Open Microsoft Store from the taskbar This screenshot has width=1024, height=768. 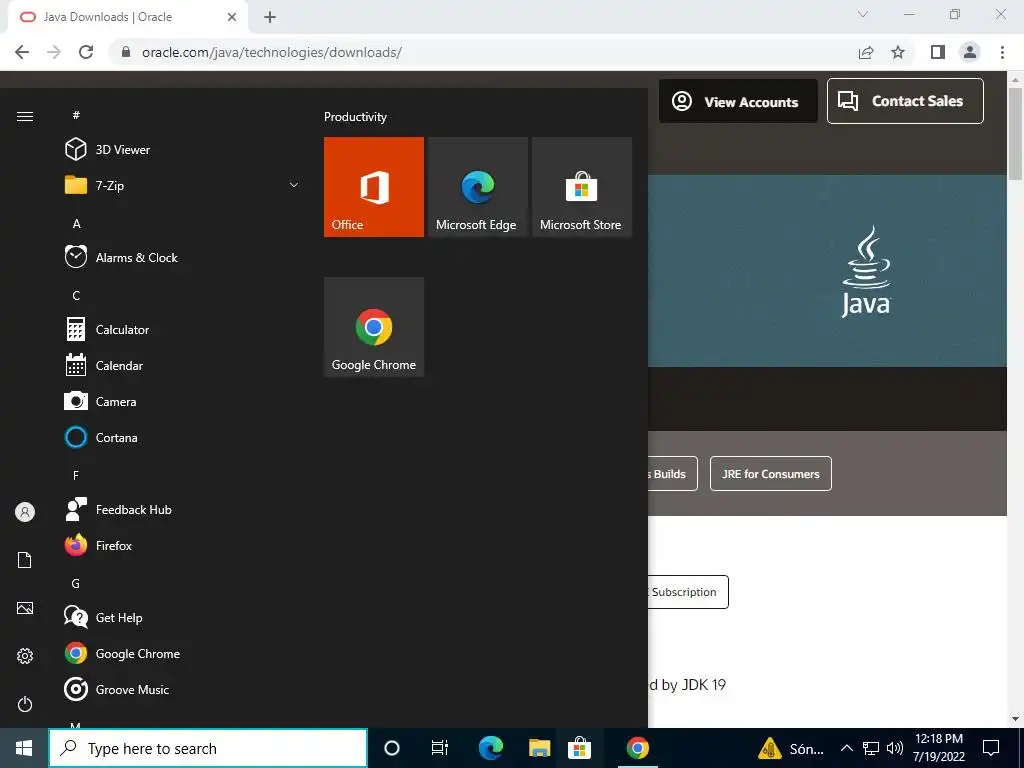coord(579,748)
